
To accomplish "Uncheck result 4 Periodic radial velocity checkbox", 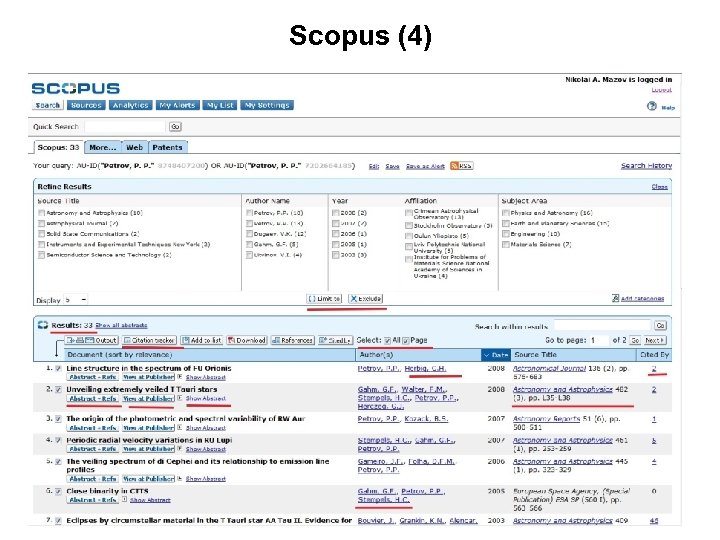I will pos(58,440).
